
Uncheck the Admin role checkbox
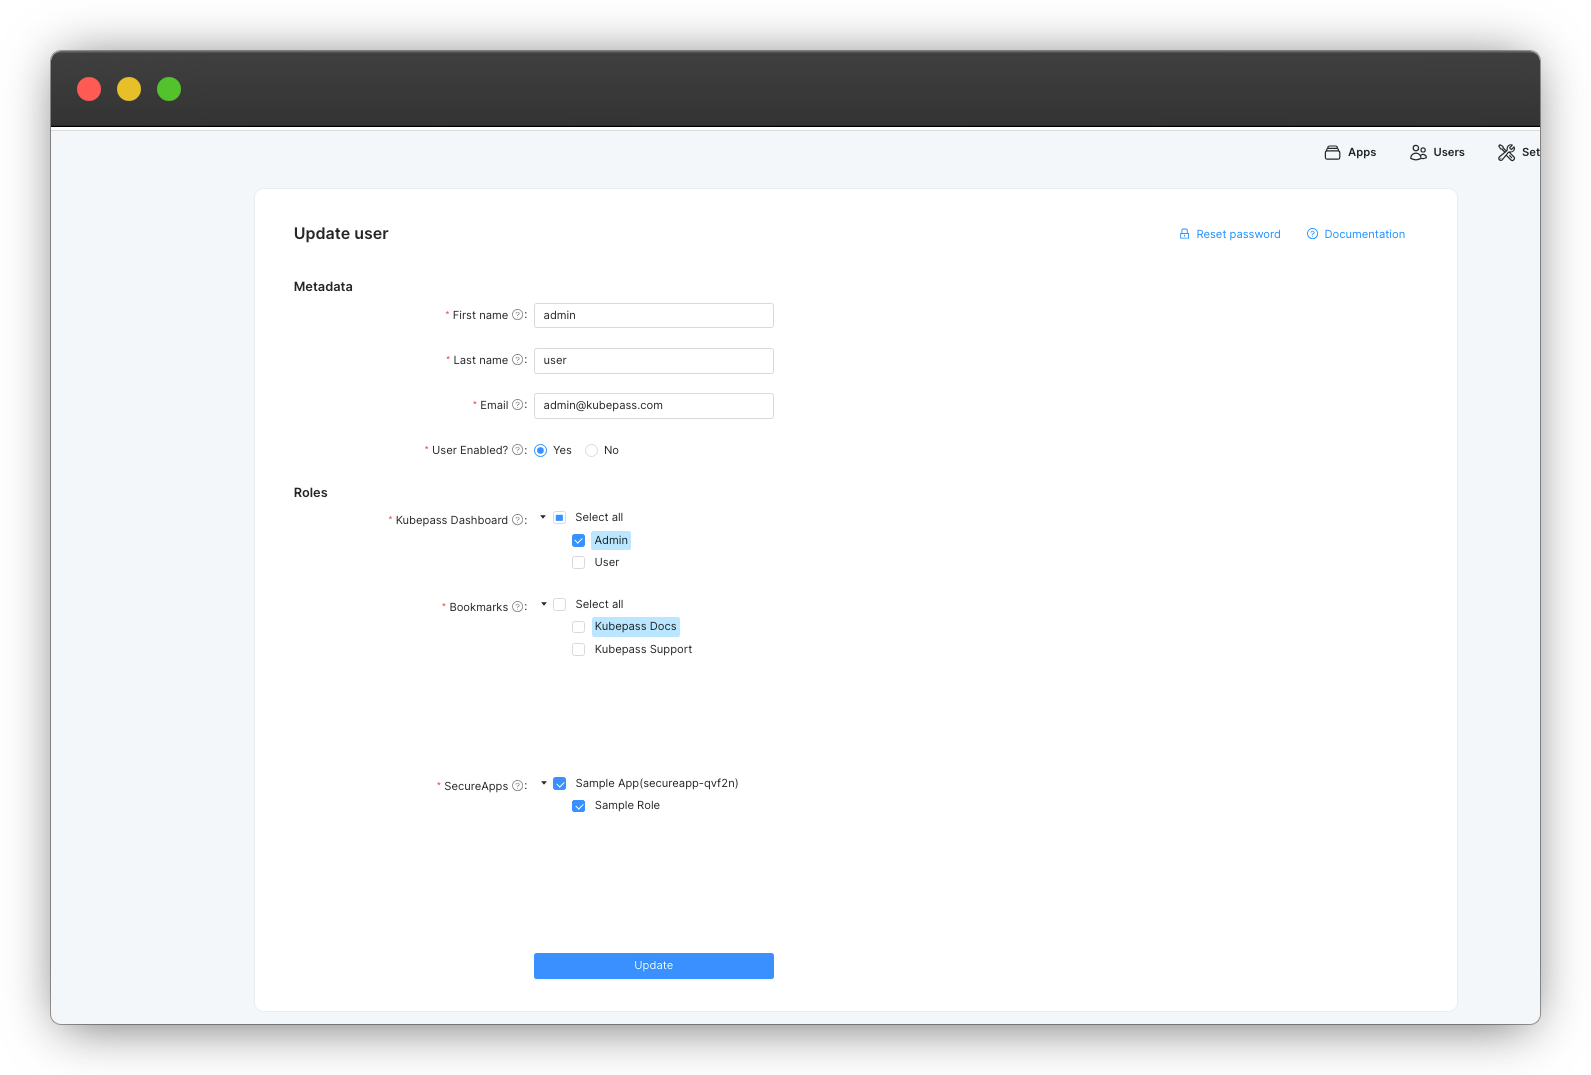click(x=579, y=541)
